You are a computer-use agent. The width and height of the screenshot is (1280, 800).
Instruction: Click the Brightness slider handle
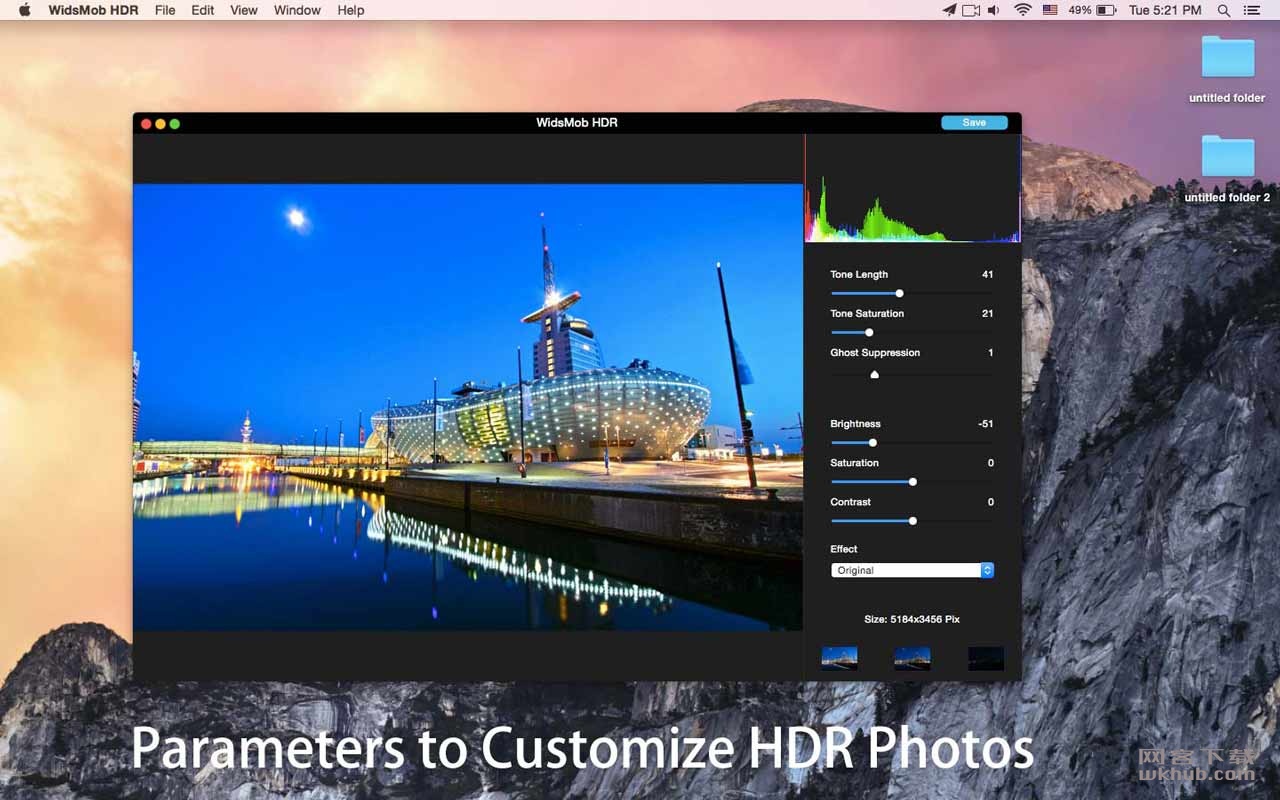pos(873,442)
